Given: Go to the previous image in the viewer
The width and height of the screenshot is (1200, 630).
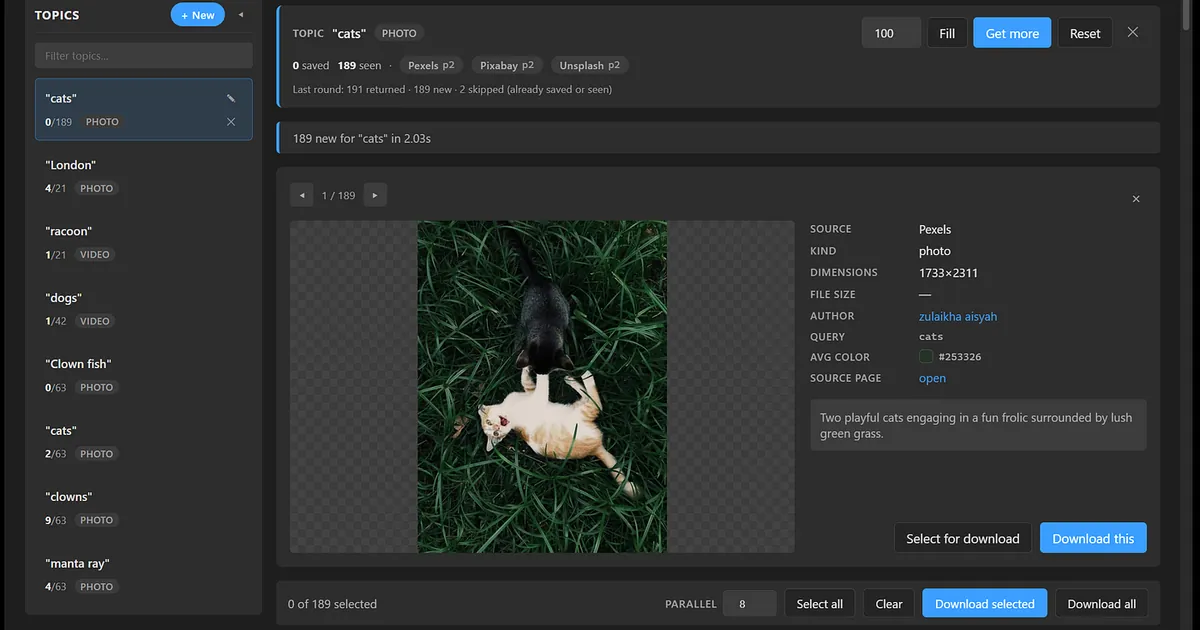Looking at the screenshot, I should pyautogui.click(x=302, y=195).
